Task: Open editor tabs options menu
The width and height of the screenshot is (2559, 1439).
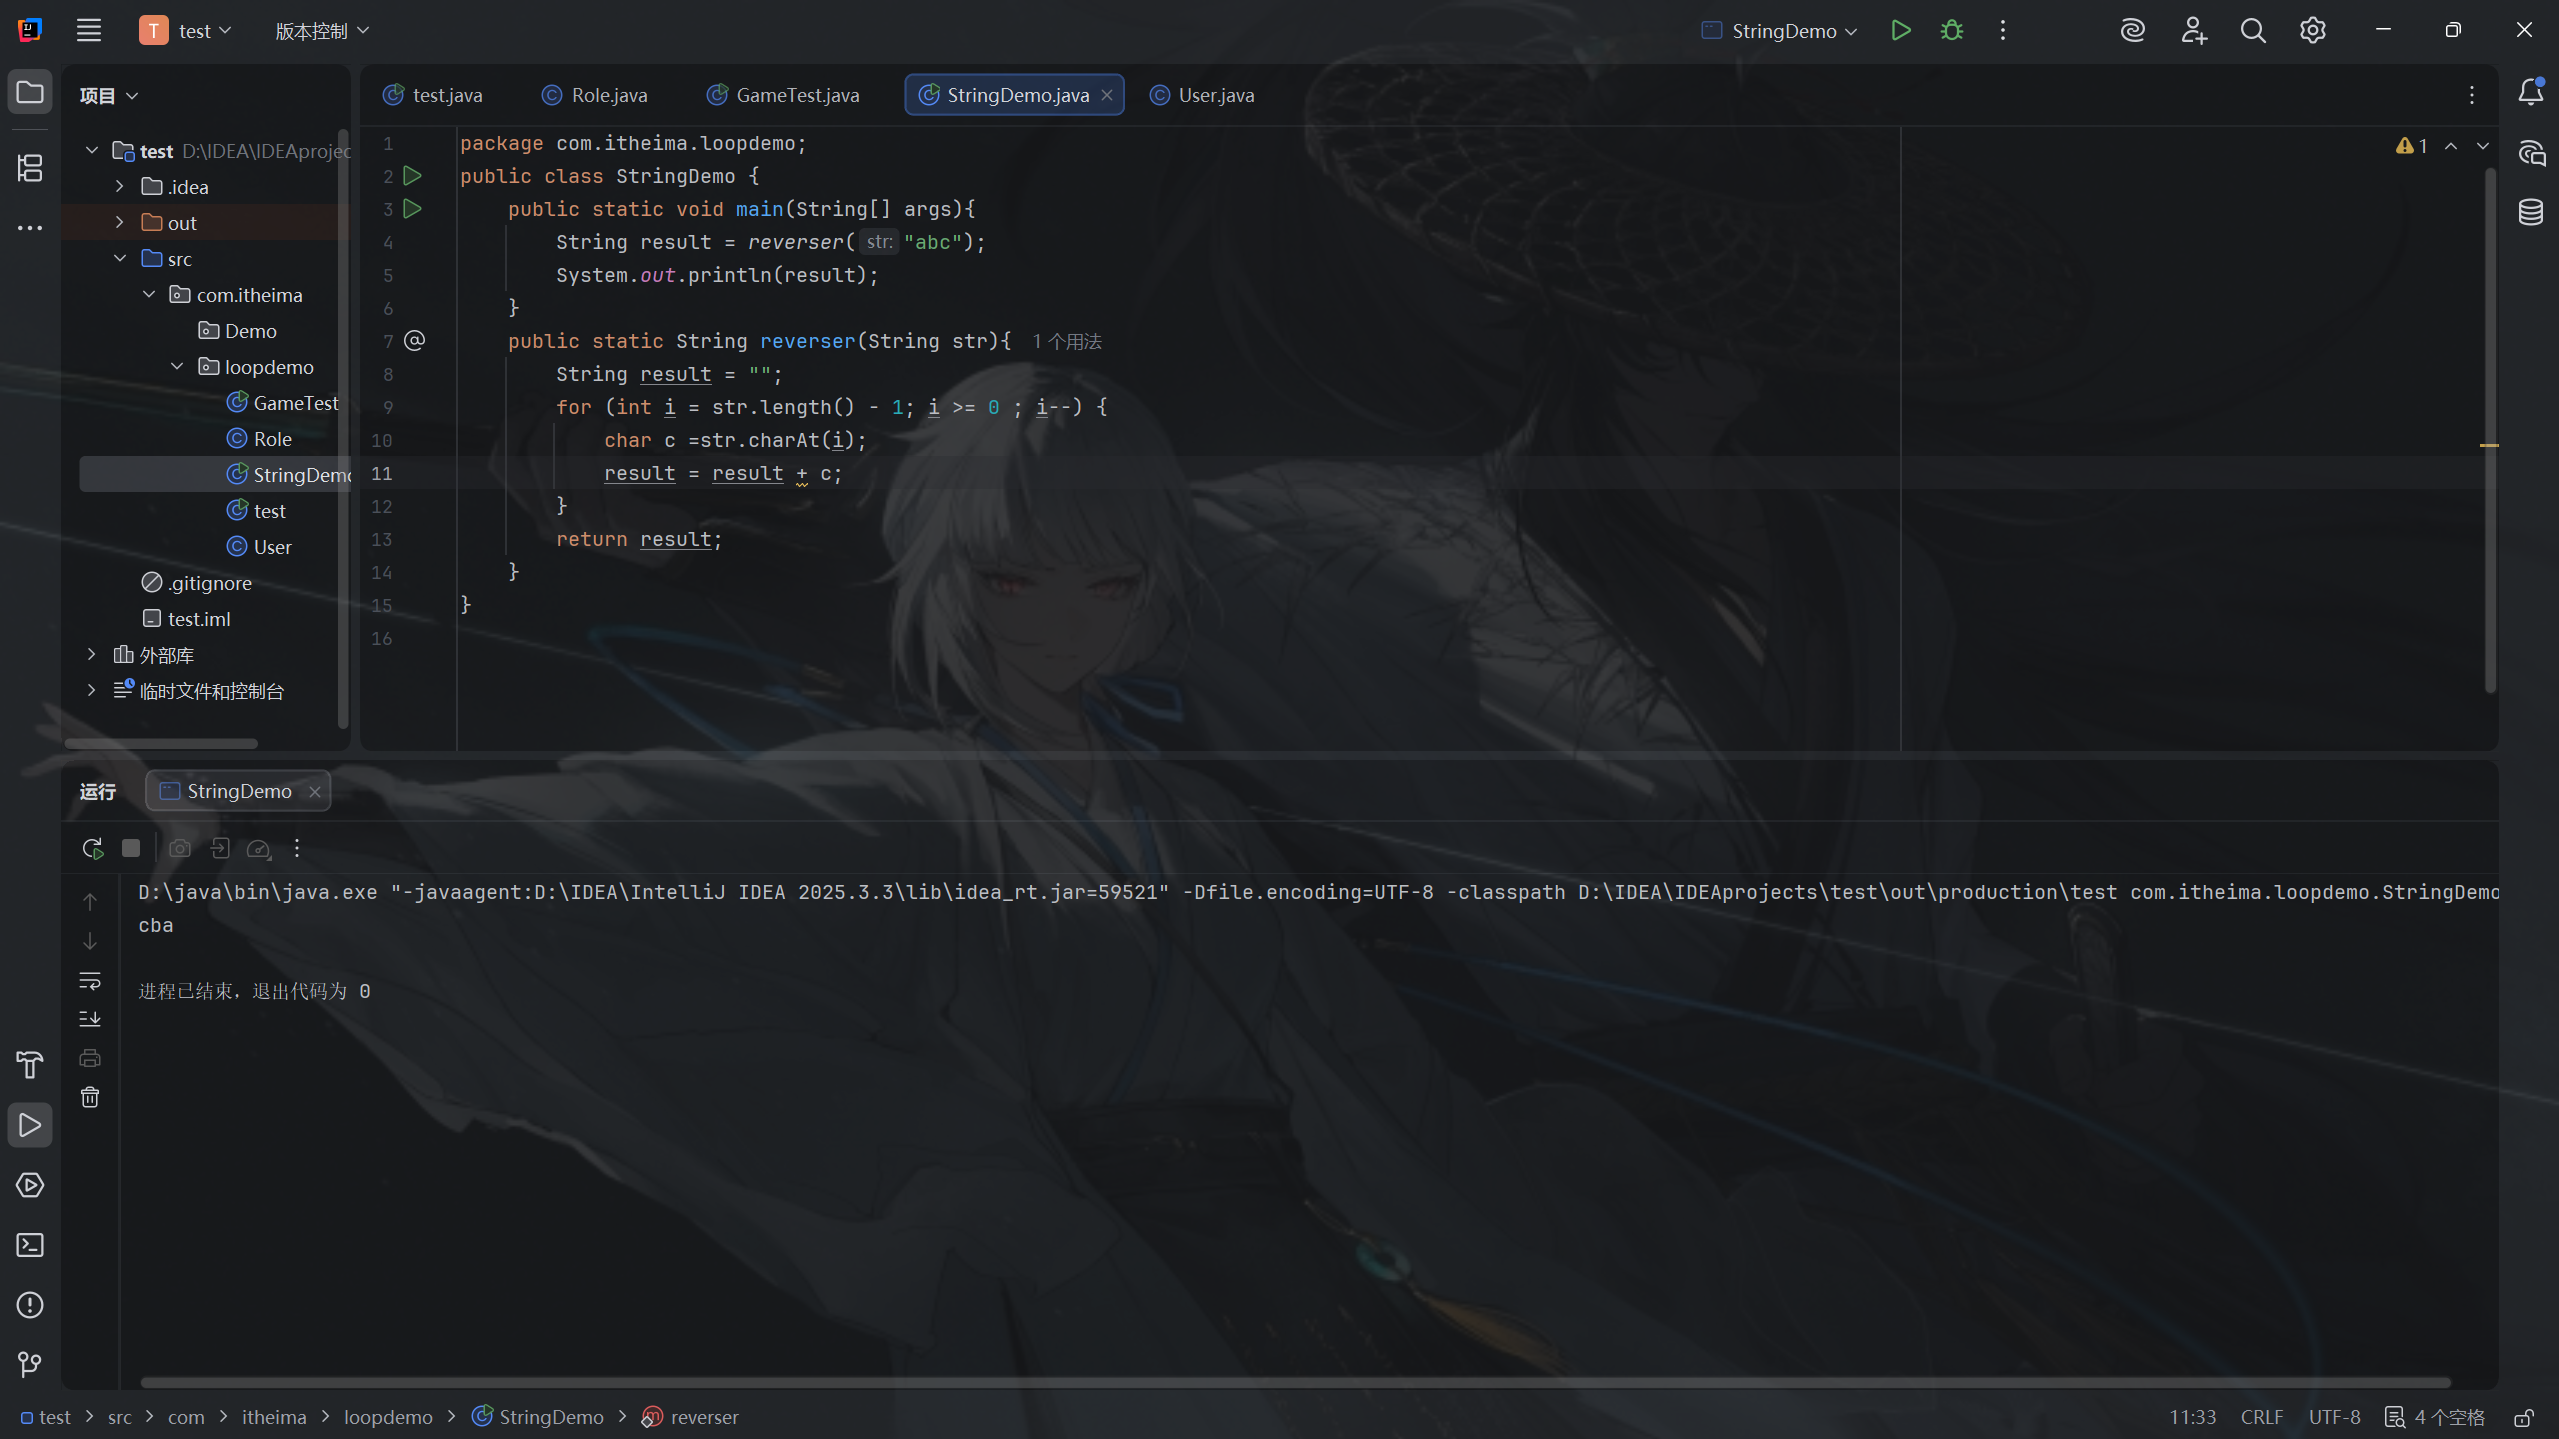Action: pos(2472,95)
